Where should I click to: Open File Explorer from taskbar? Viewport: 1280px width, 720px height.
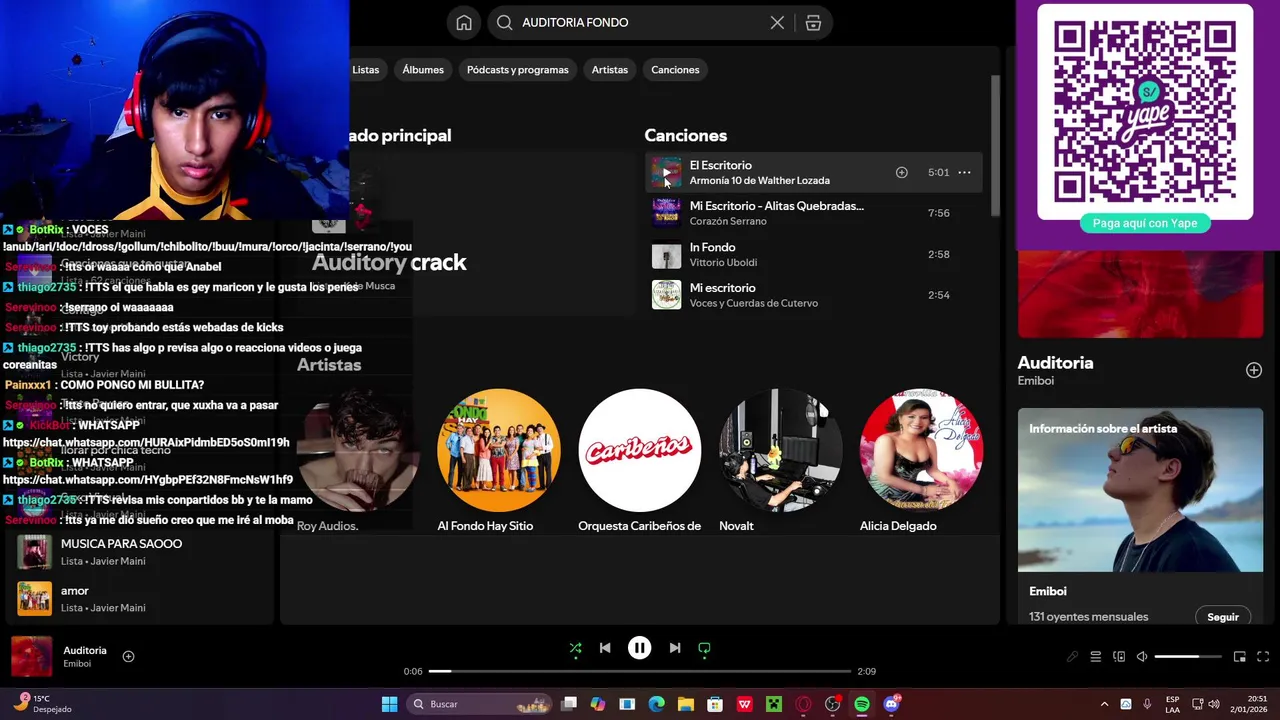point(686,704)
